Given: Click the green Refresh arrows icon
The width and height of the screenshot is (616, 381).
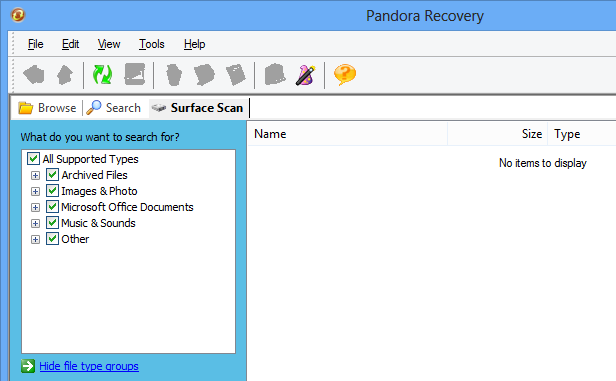Looking at the screenshot, I should coord(103,75).
